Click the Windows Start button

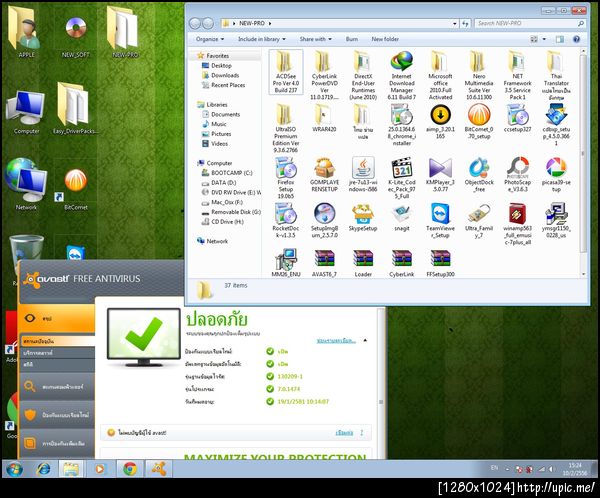(x=14, y=469)
